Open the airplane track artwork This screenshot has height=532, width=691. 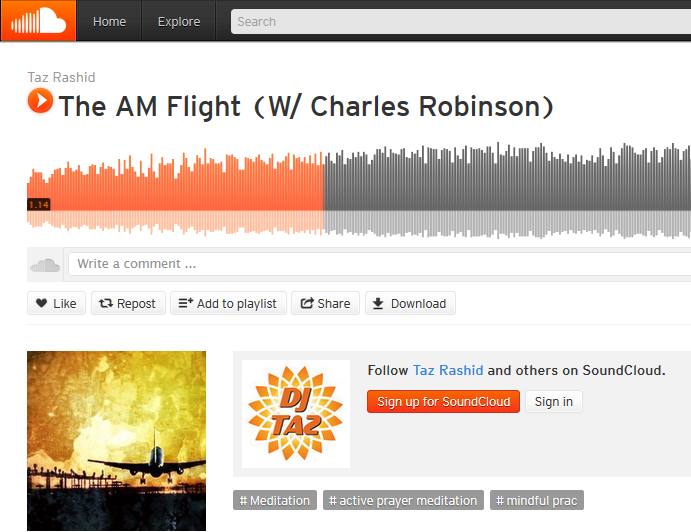[116, 441]
